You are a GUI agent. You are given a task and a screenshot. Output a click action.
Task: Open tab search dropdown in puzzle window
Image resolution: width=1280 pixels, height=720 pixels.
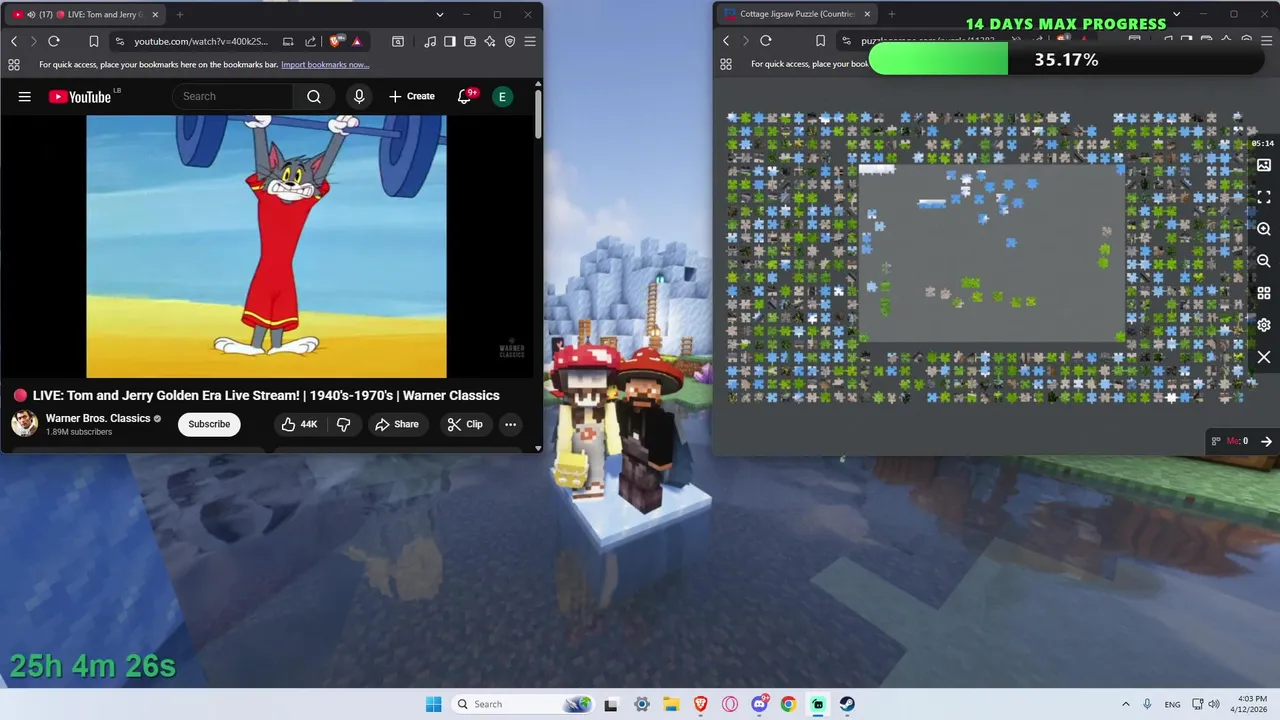[x=1176, y=15]
